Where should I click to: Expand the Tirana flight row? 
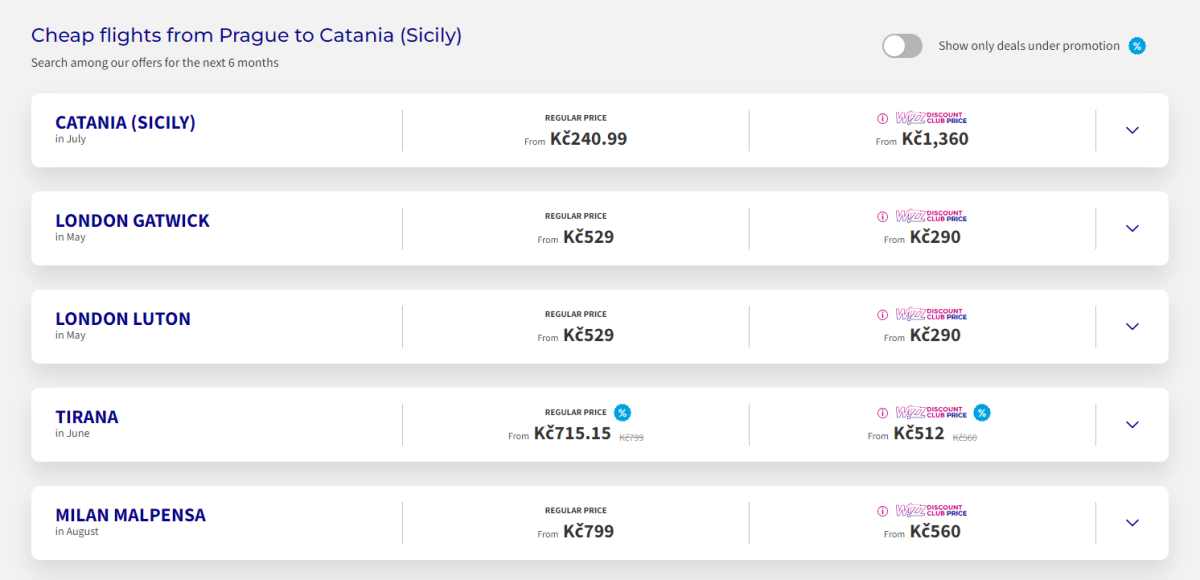tap(1132, 424)
